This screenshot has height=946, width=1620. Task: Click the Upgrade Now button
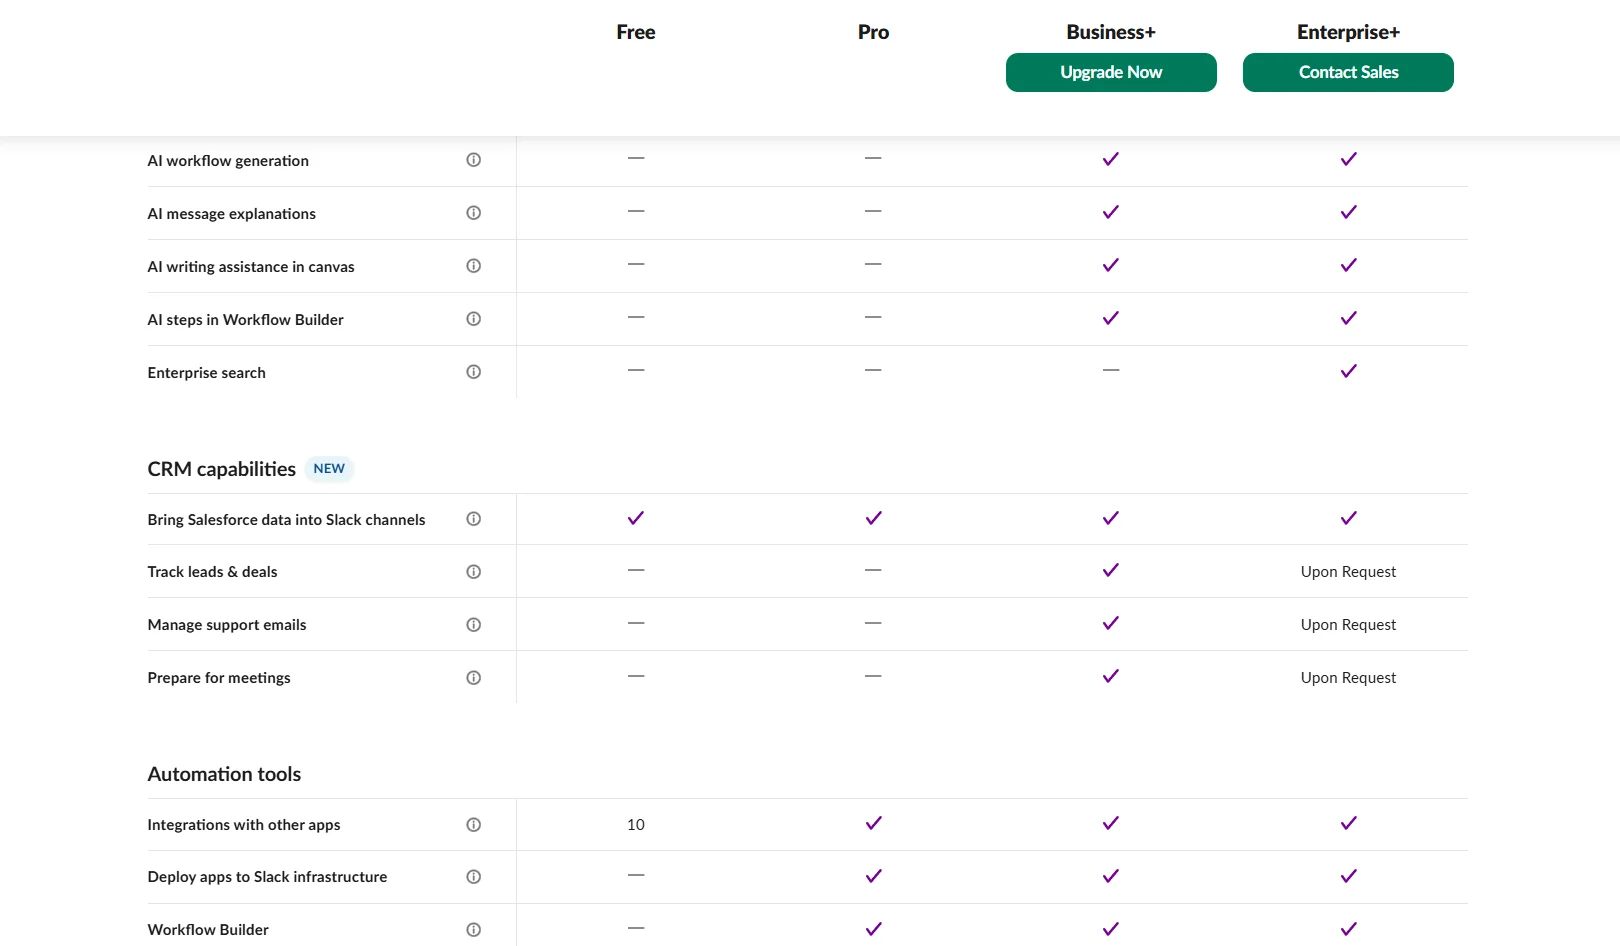point(1111,72)
